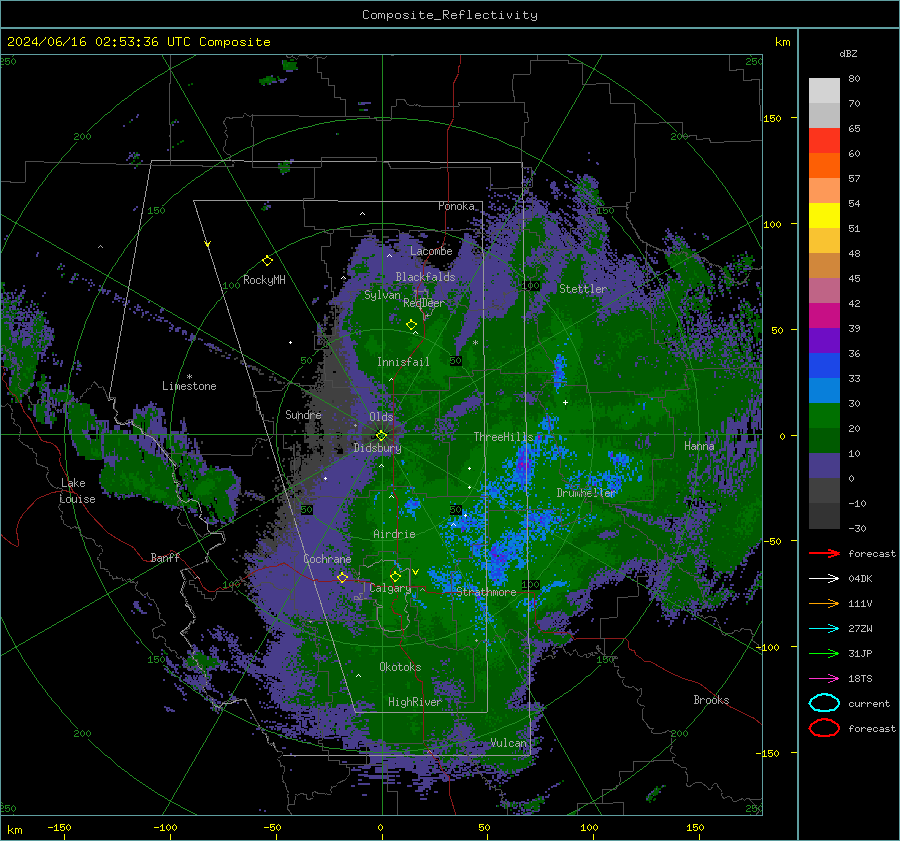This screenshot has width=900, height=841.
Task: Click the Limestone label
Action: click(x=189, y=386)
